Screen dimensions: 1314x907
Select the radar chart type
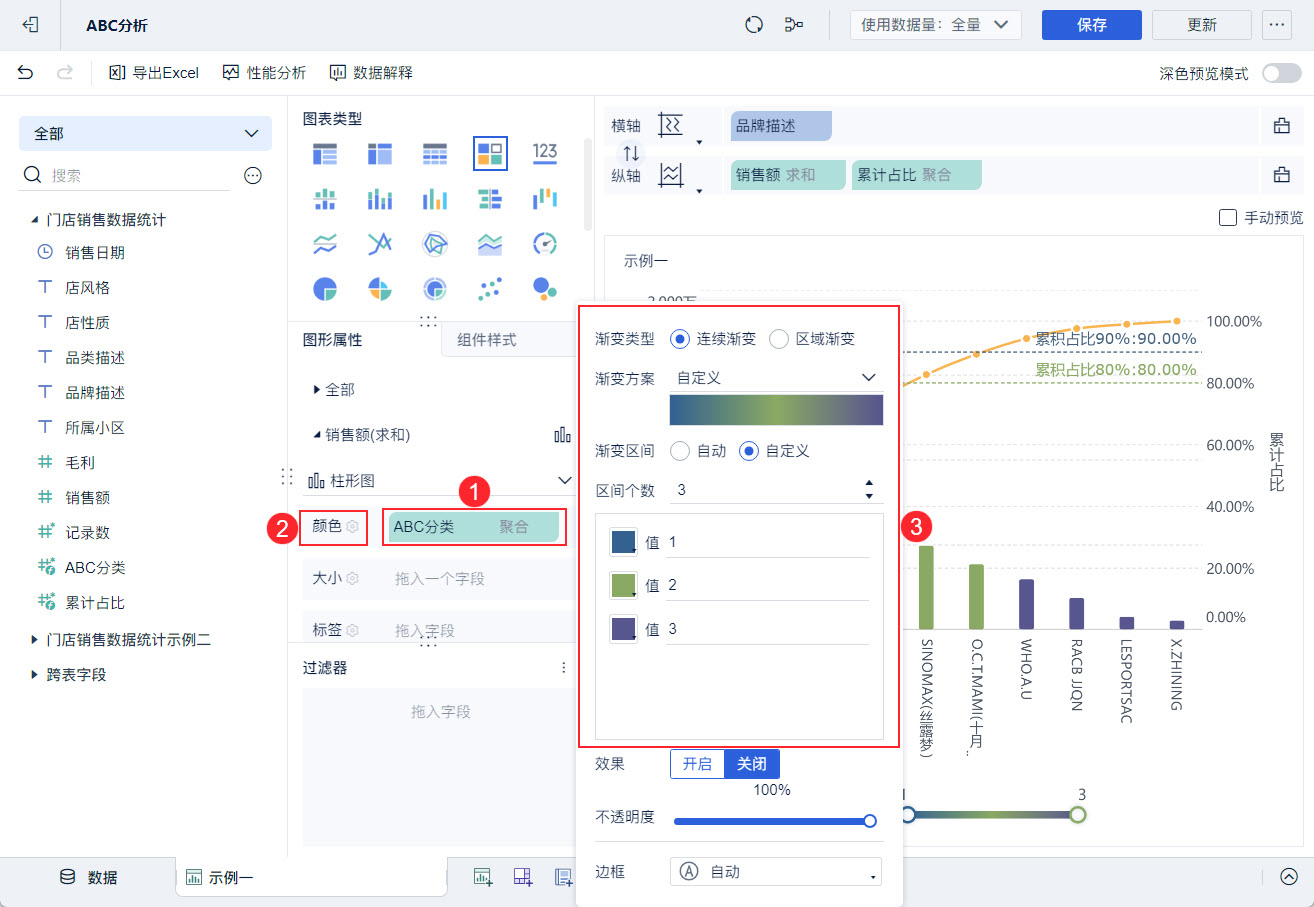[x=435, y=243]
